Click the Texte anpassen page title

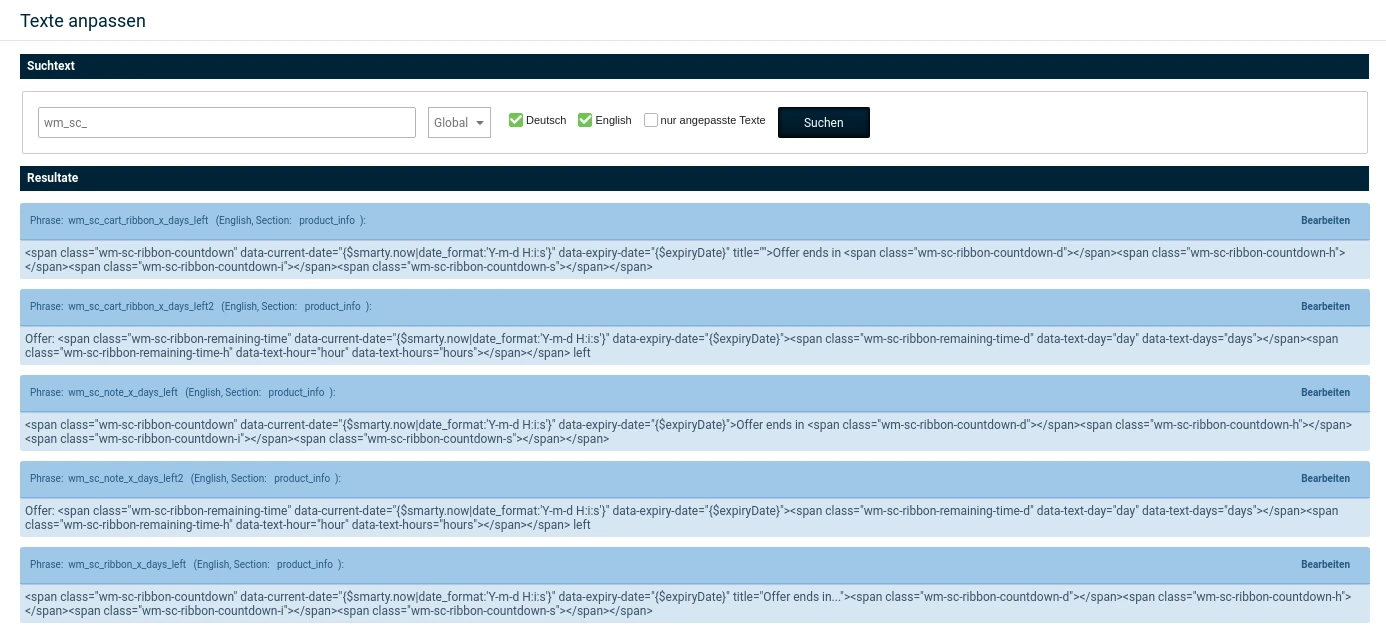(83, 20)
